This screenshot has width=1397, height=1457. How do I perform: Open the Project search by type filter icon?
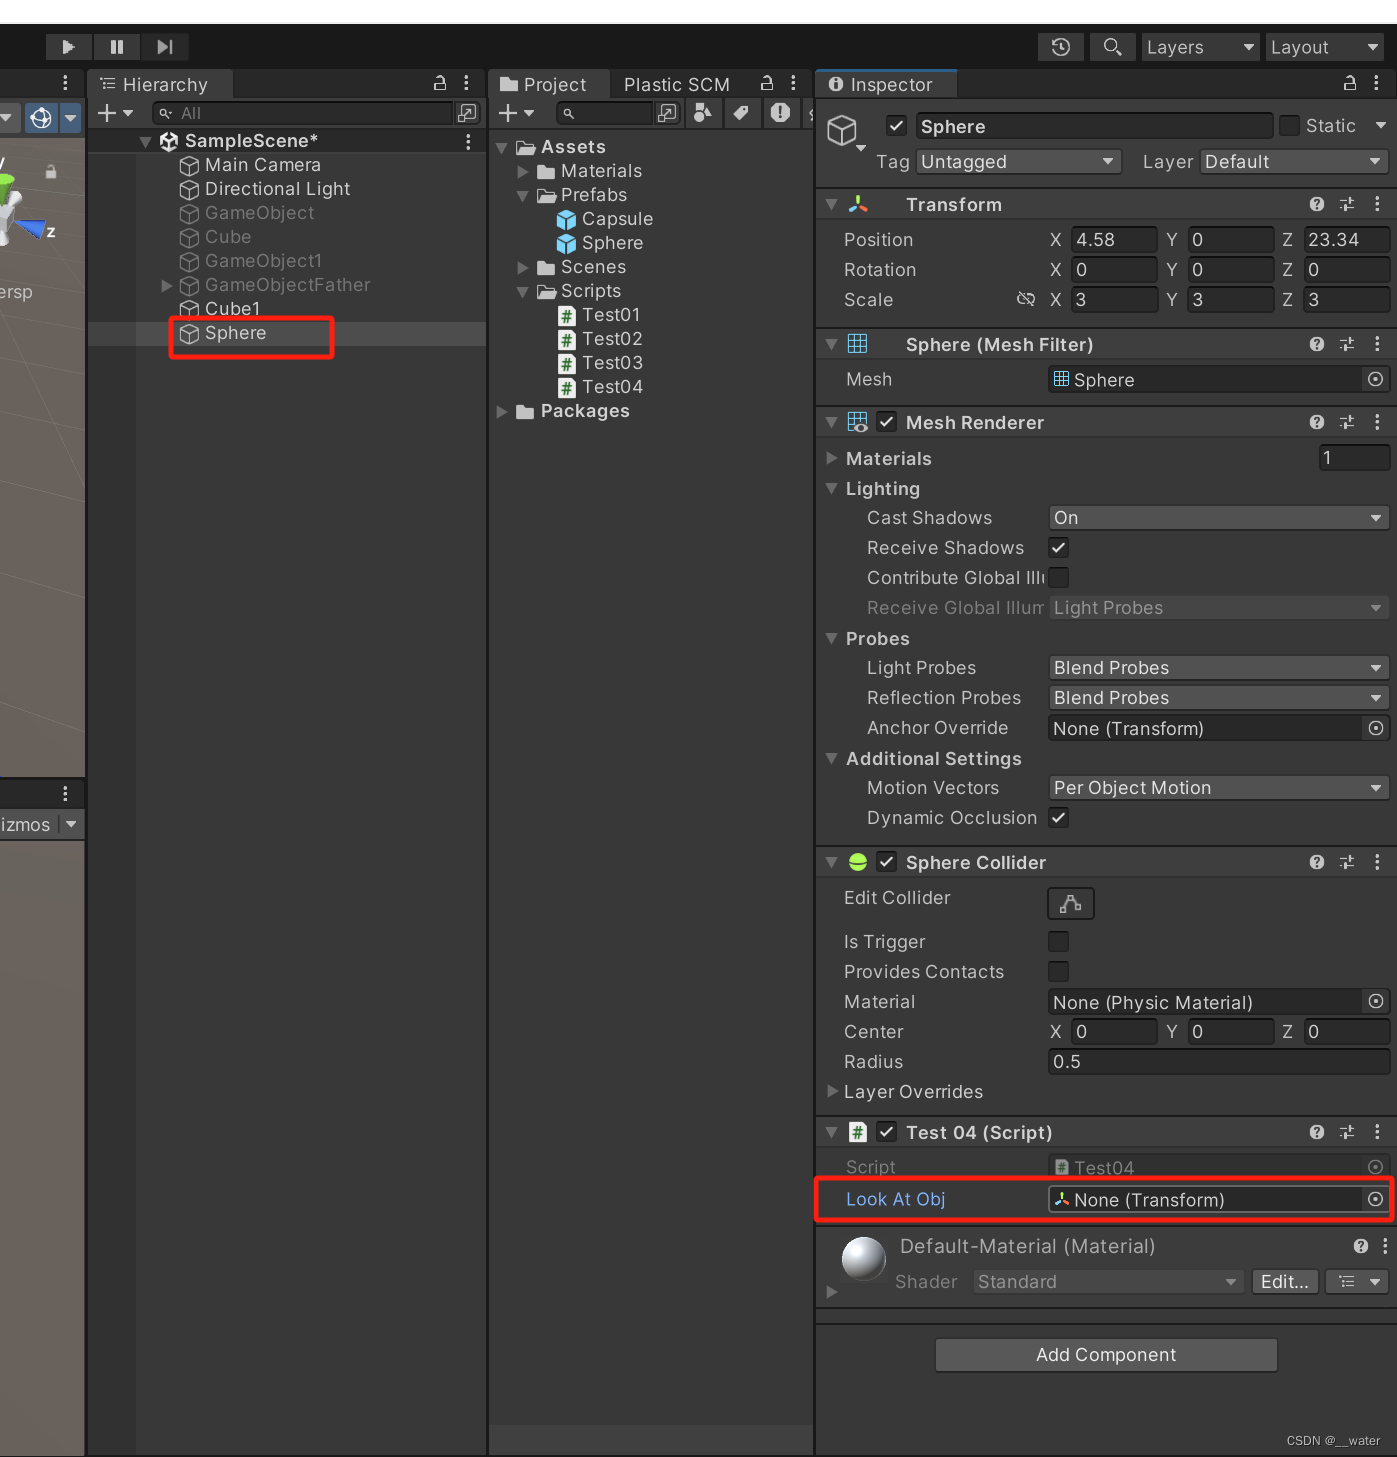coord(703,113)
